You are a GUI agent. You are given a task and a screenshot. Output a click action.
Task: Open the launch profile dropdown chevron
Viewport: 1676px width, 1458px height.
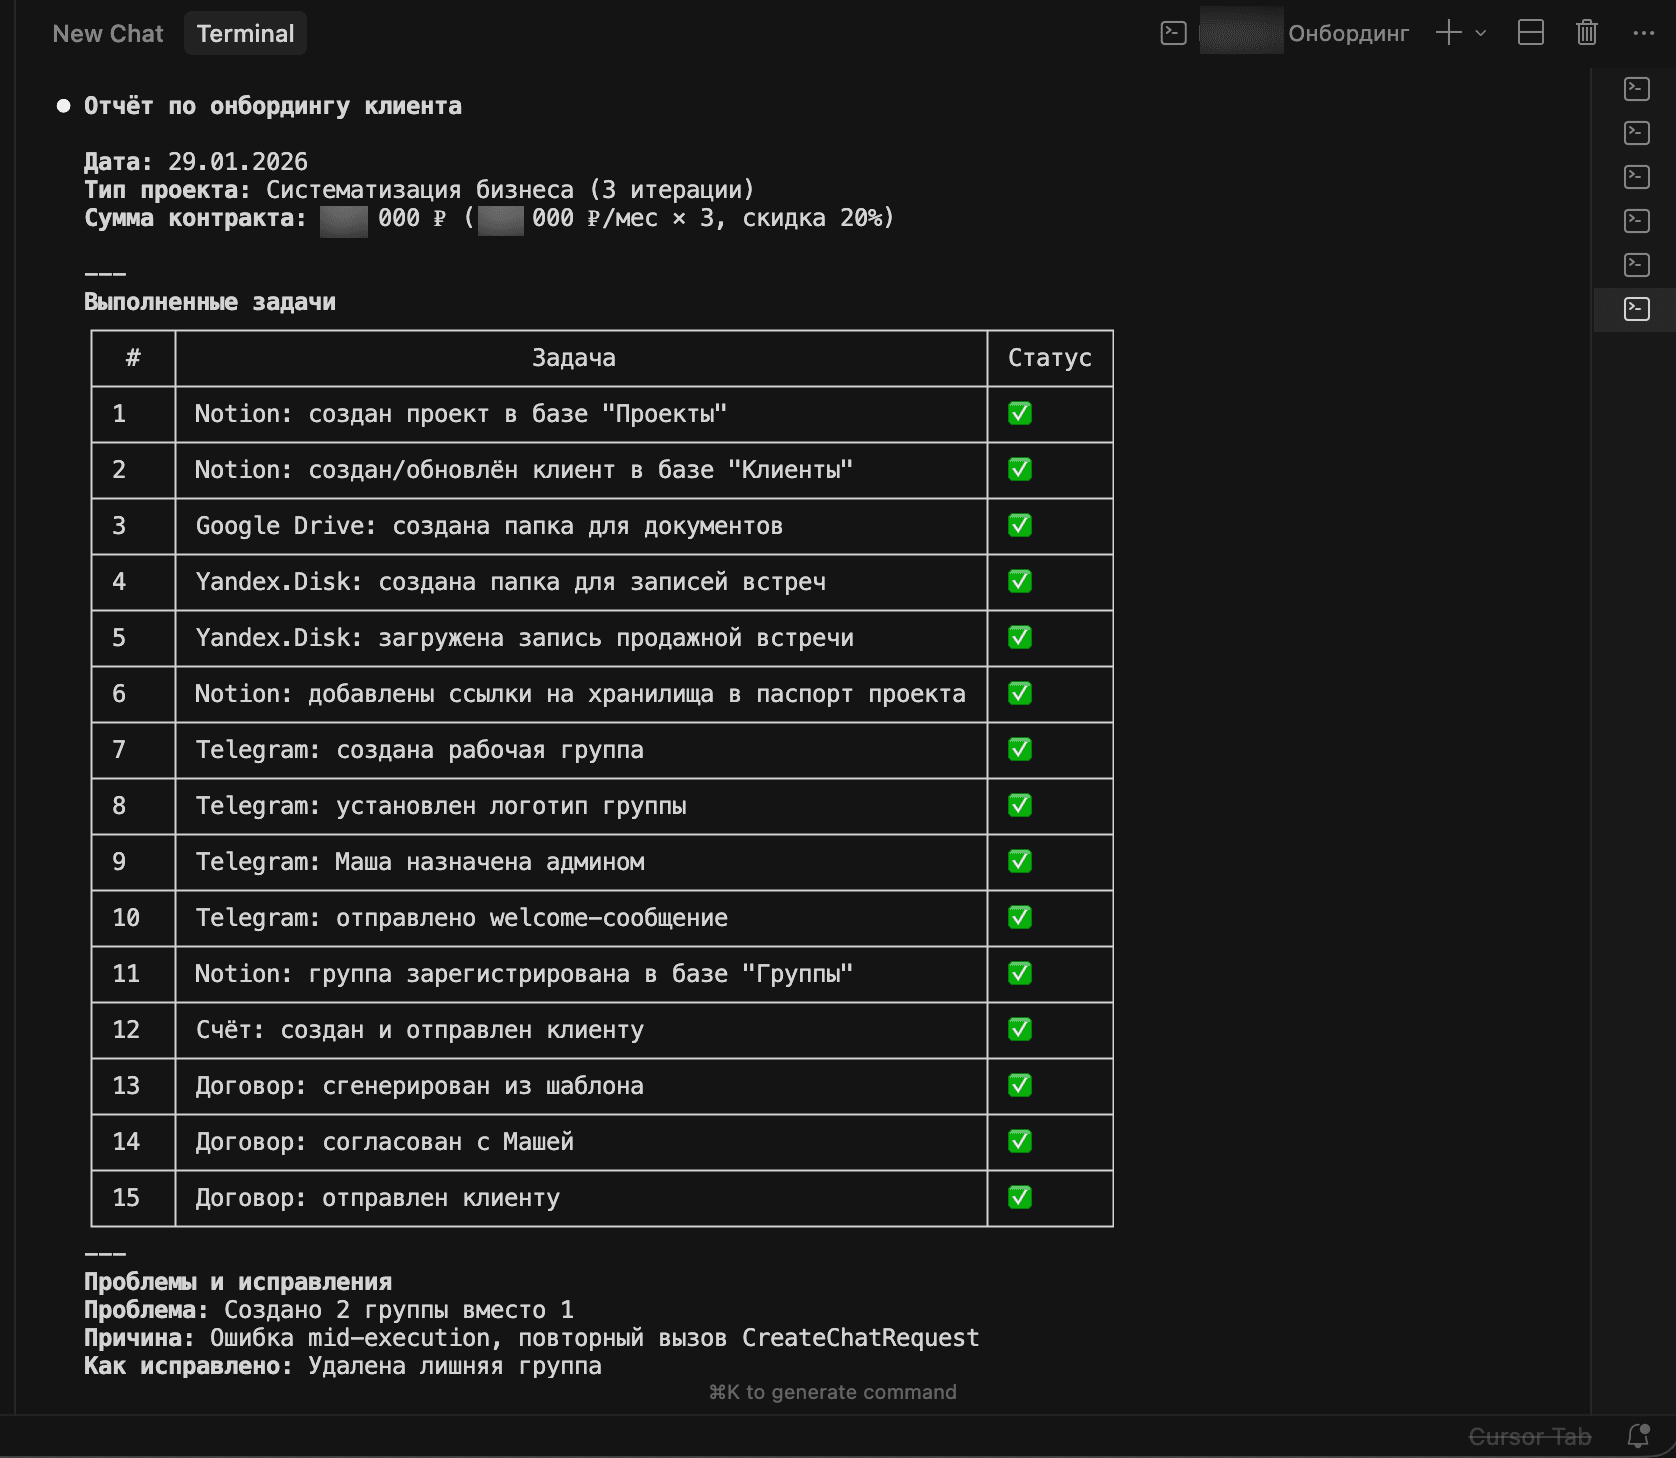[1481, 33]
